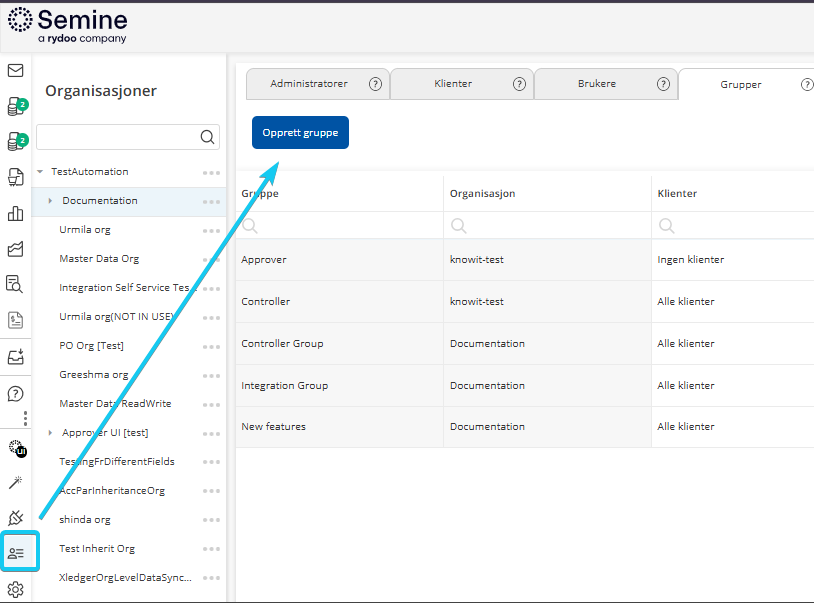Click the magic wand sidebar icon
Screen dimensions: 814x603
pos(15,483)
